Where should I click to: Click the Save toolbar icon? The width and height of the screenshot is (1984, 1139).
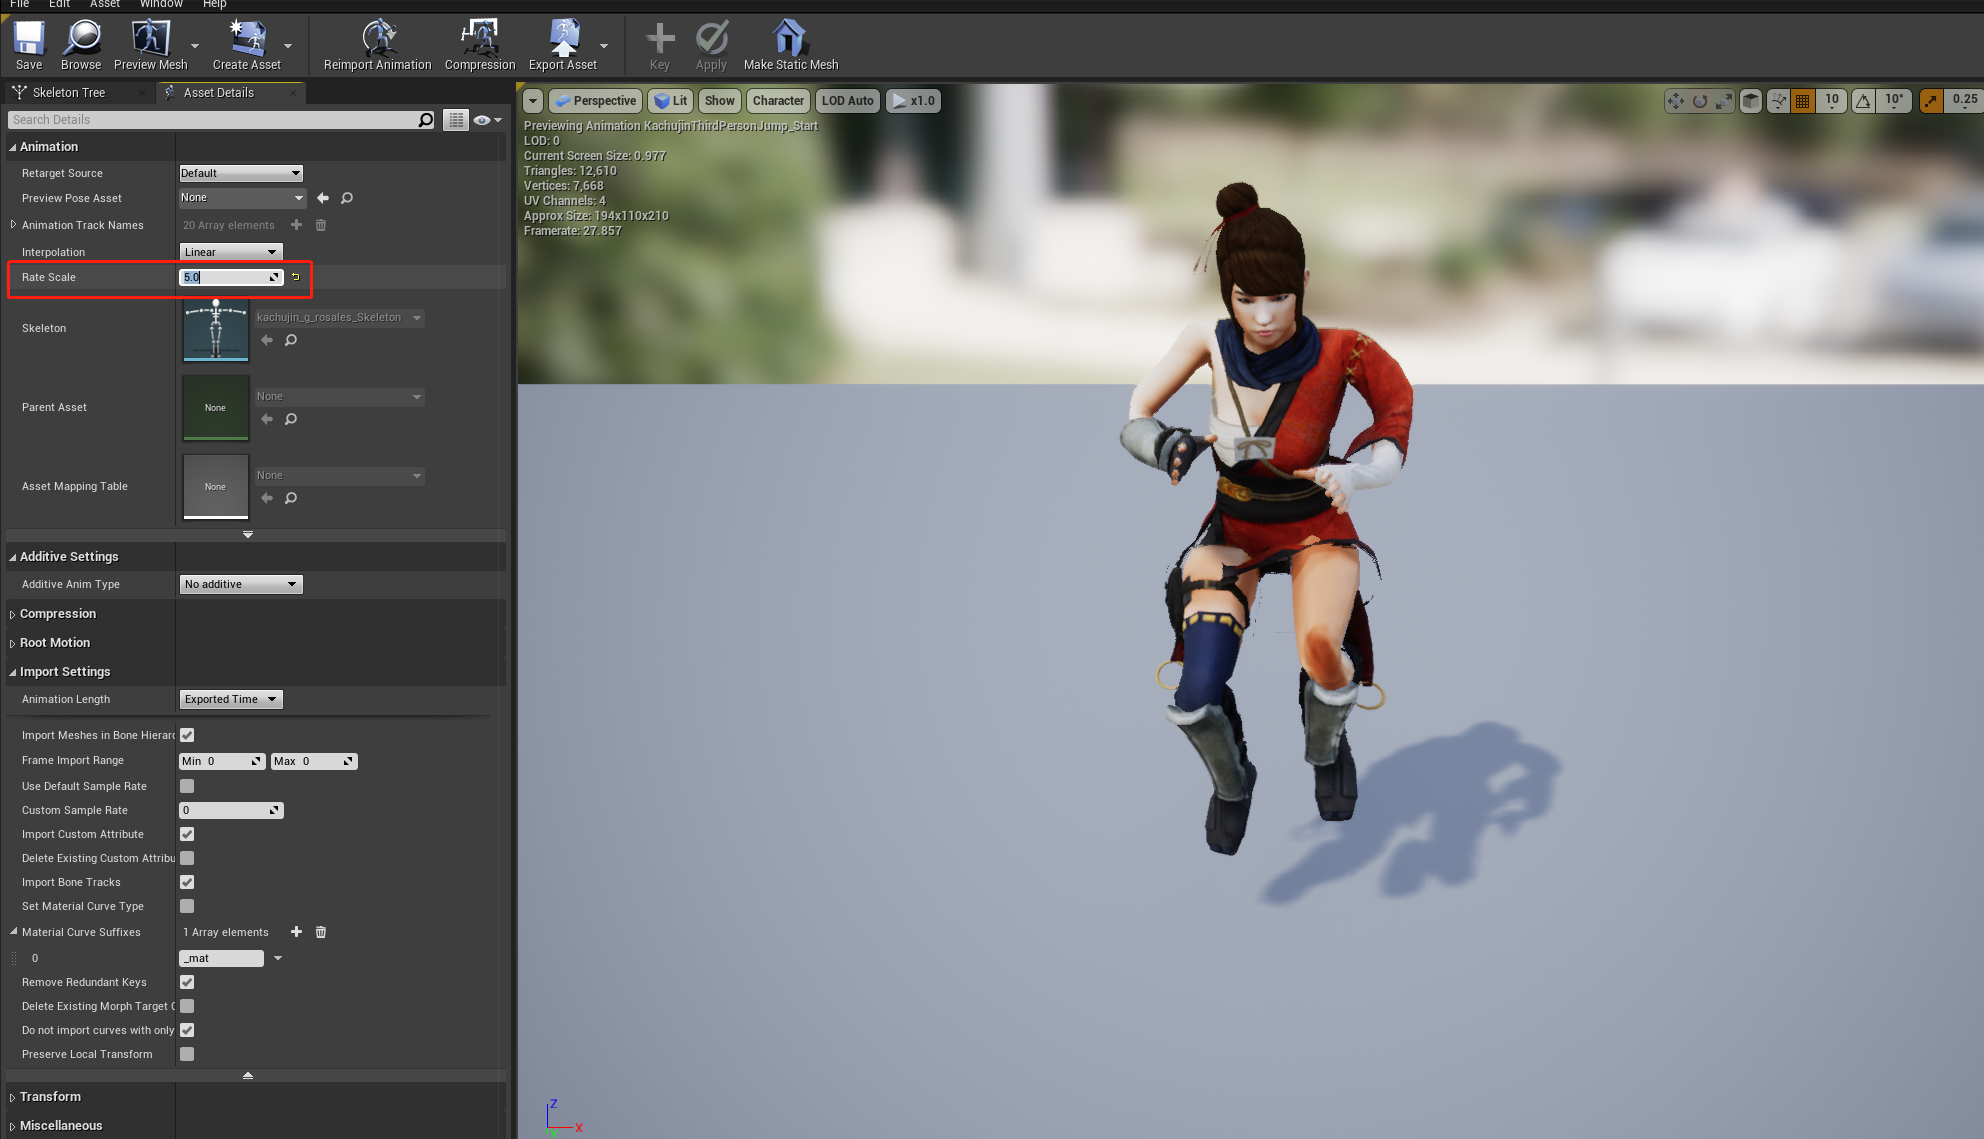(x=29, y=46)
